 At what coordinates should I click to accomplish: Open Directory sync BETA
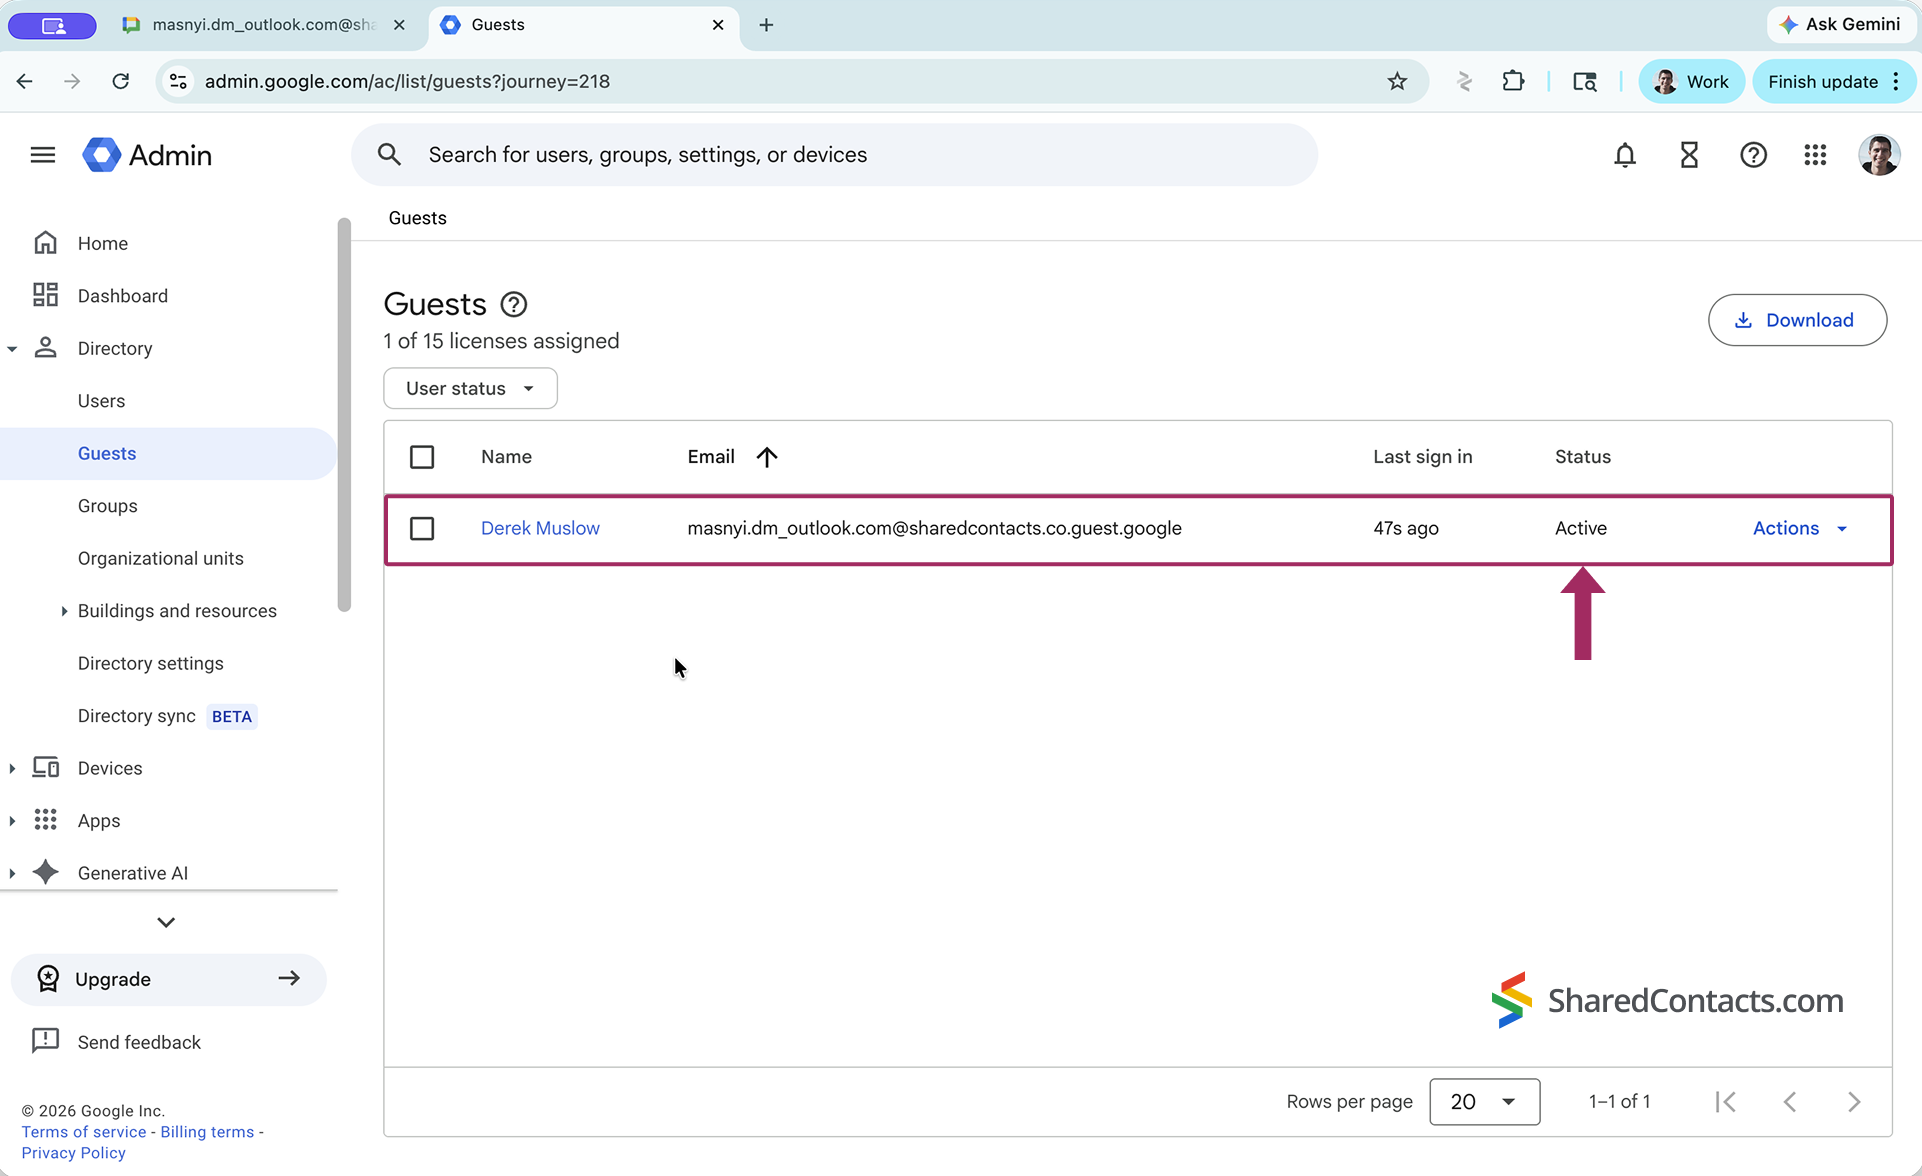(x=166, y=716)
